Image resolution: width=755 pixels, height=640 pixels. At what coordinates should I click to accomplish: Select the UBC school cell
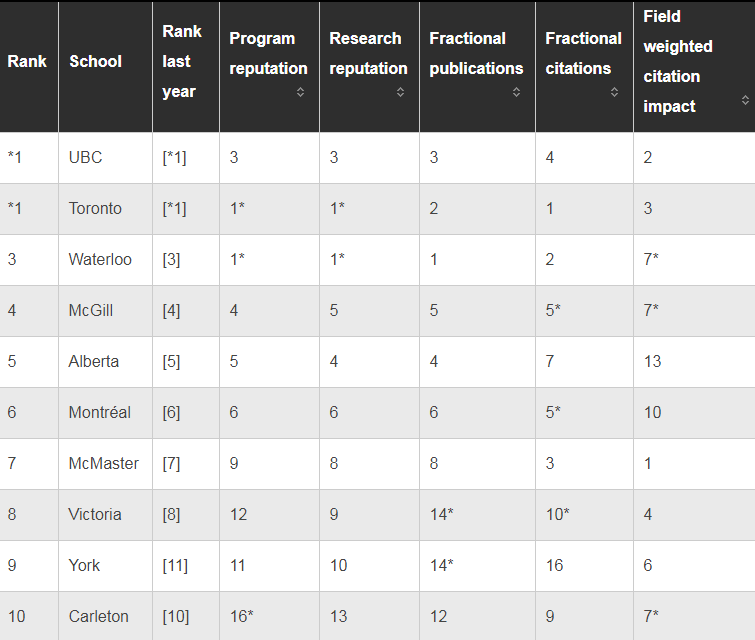pyautogui.click(x=85, y=158)
